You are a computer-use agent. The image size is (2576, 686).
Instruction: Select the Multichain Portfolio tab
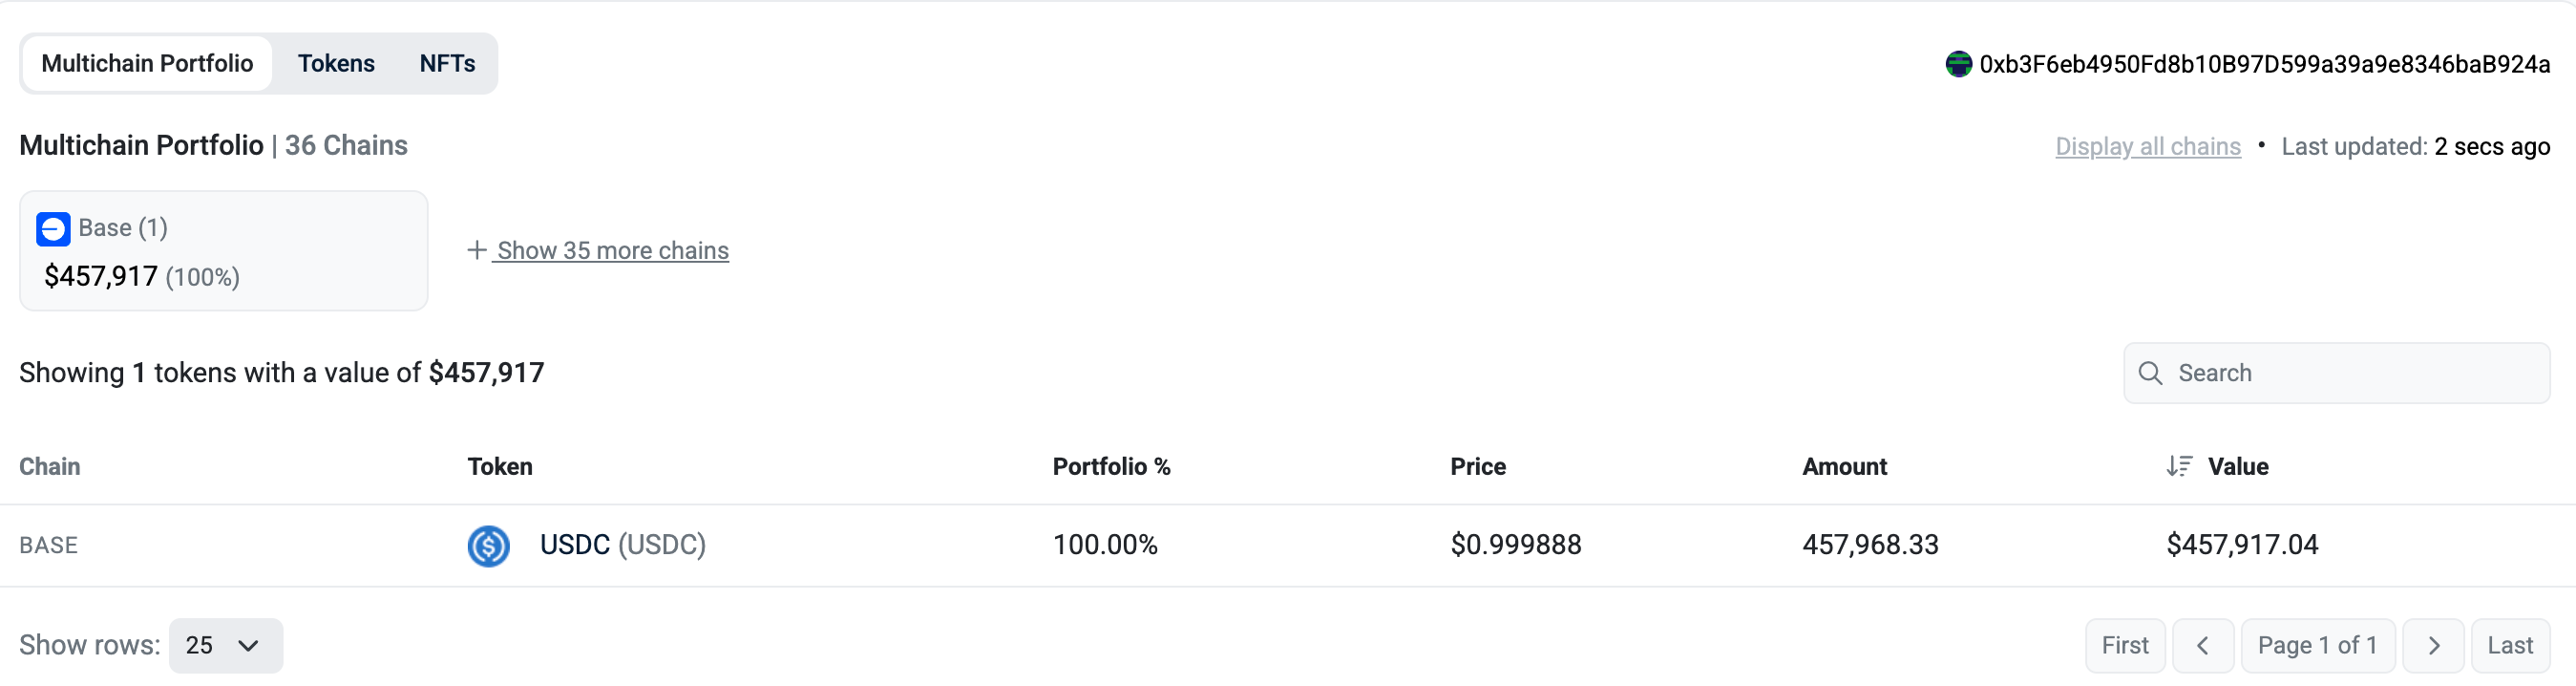(147, 64)
